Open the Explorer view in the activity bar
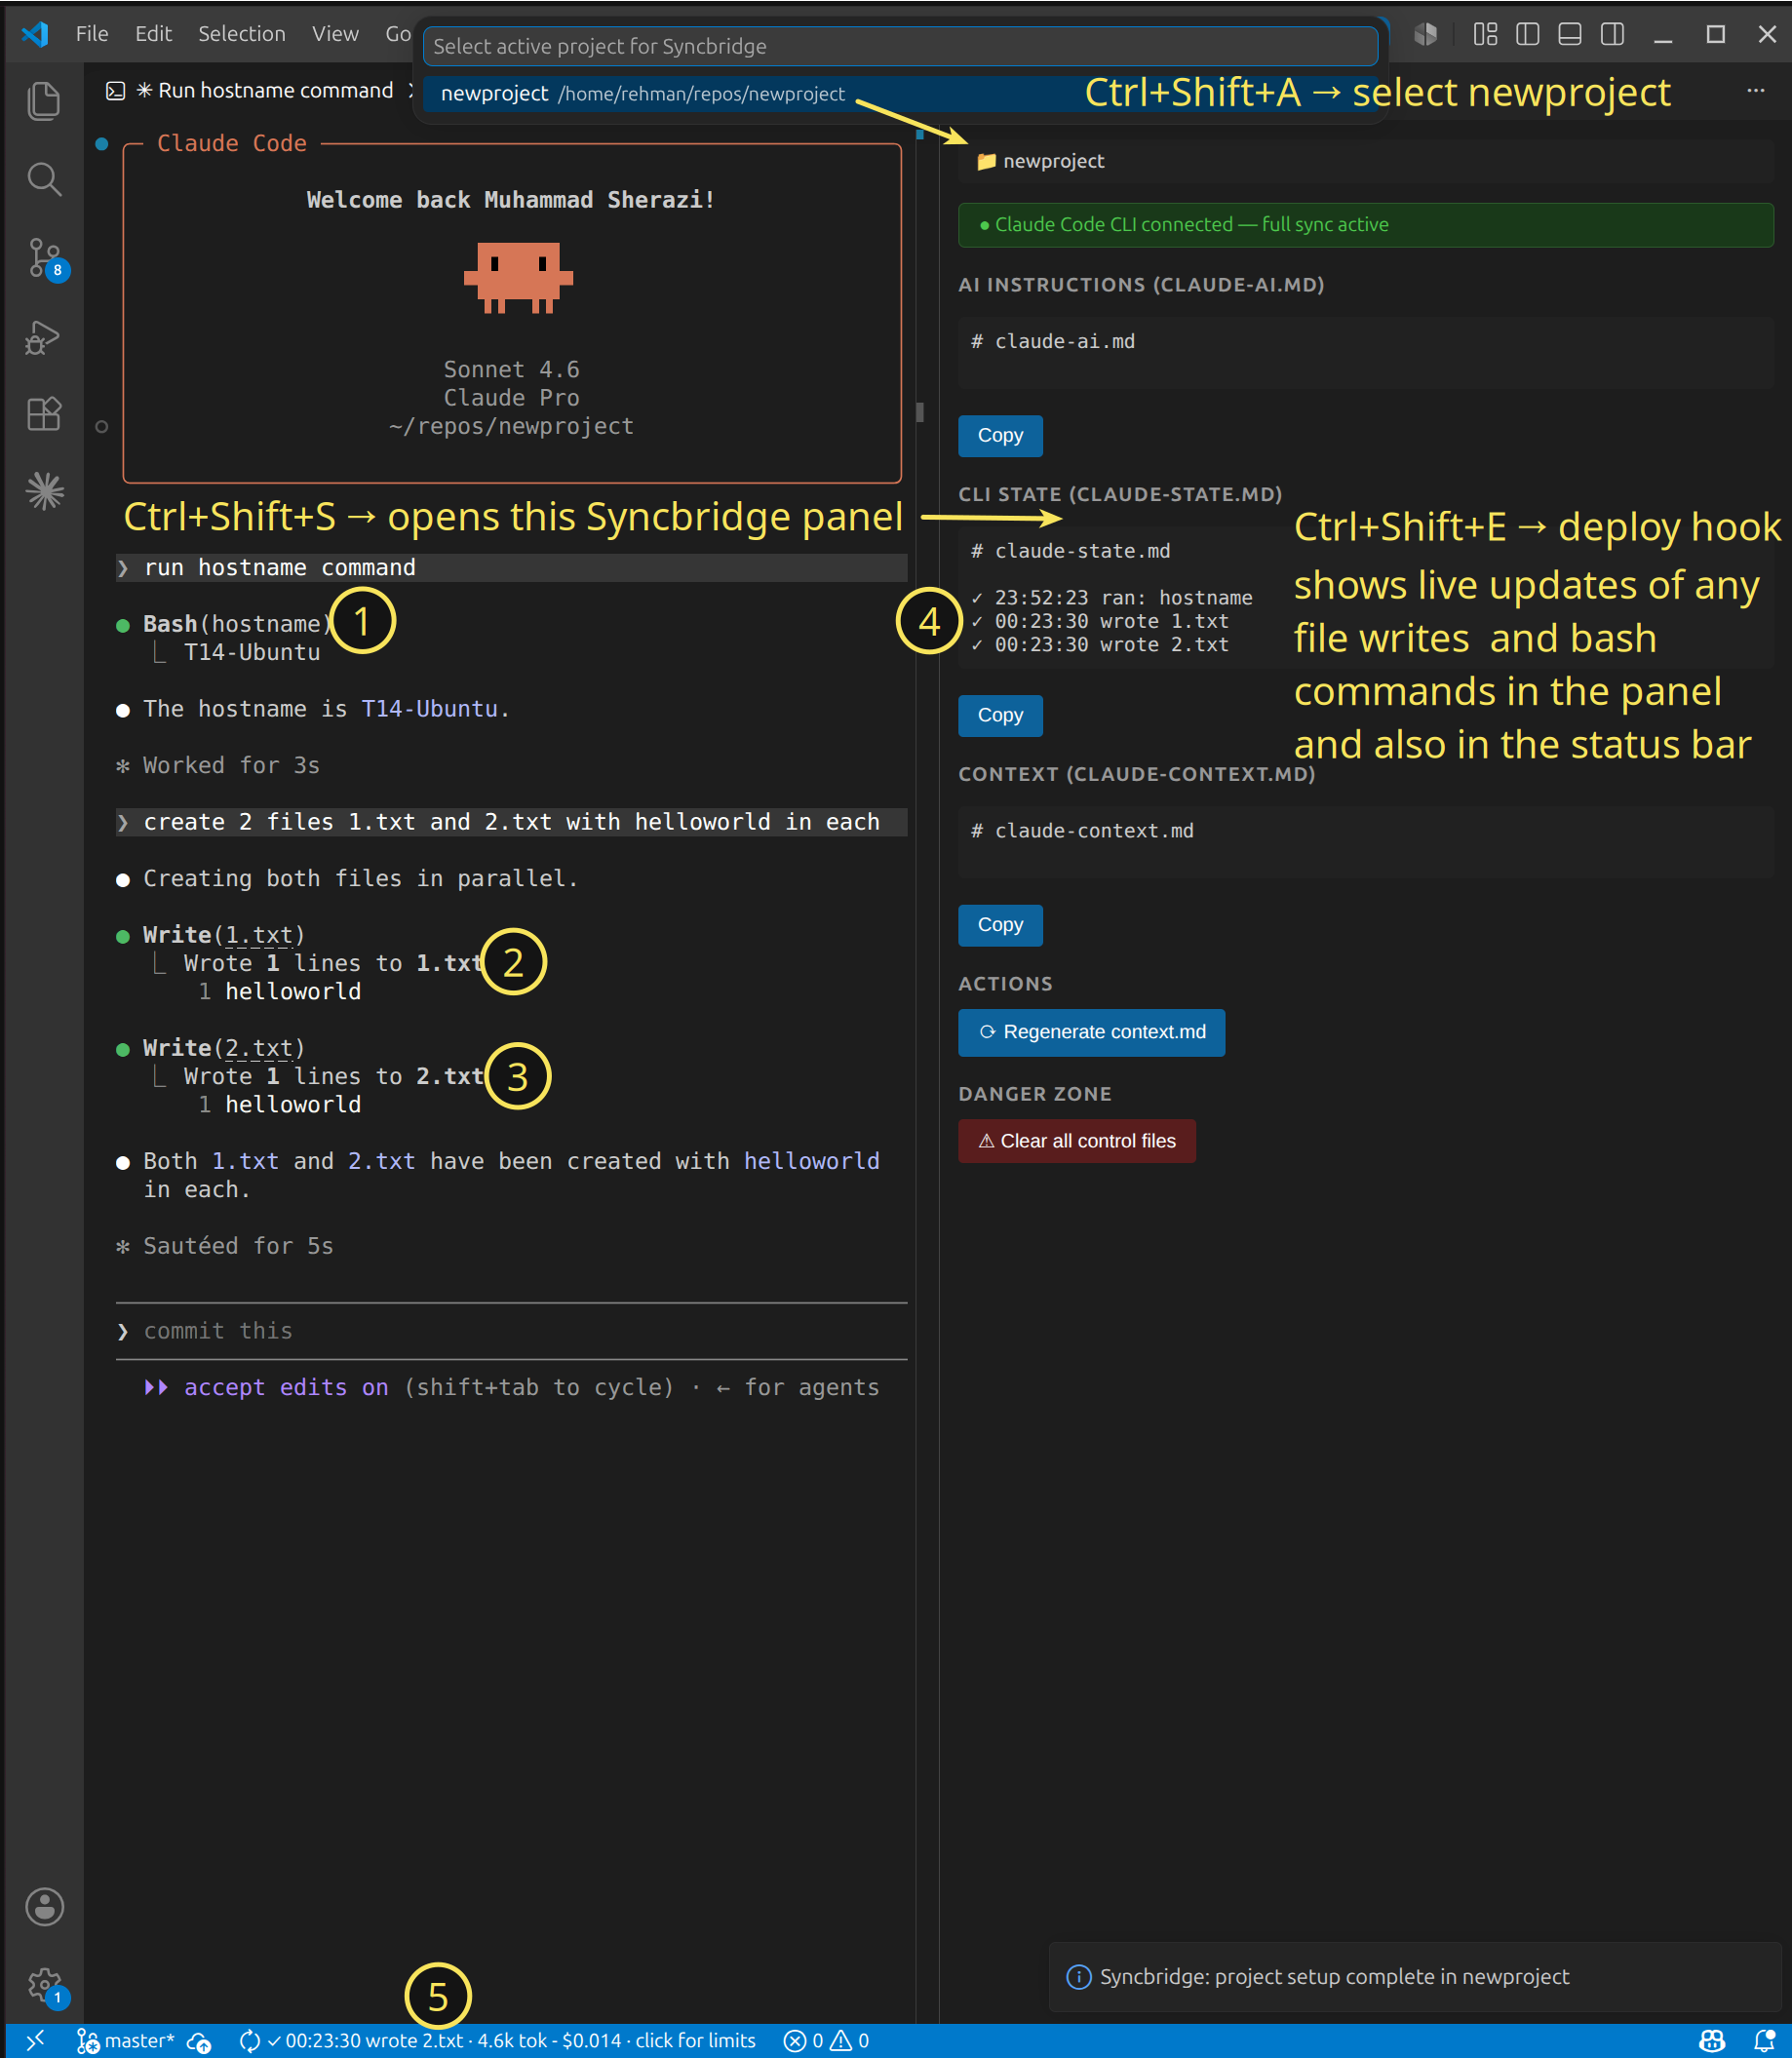The width and height of the screenshot is (1792, 2058). coord(44,101)
